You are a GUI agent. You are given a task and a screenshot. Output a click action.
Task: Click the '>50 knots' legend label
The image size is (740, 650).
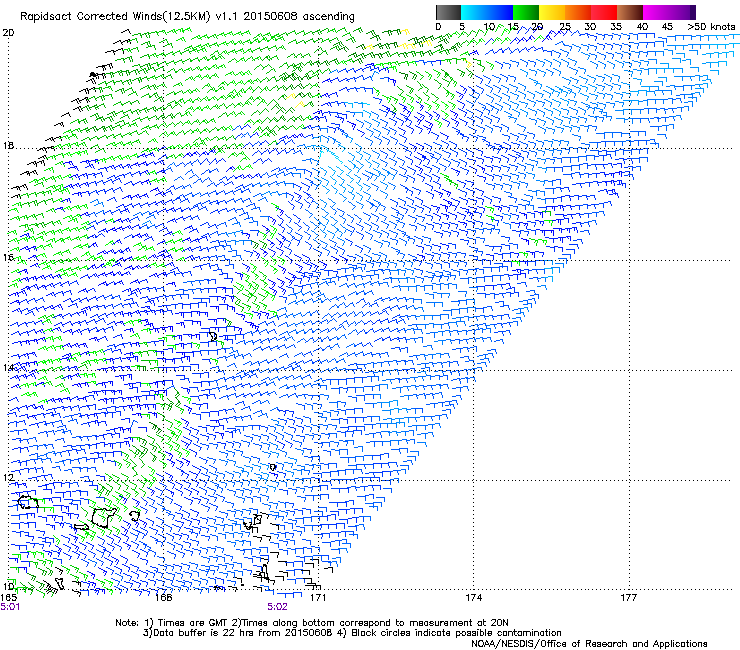click(711, 27)
